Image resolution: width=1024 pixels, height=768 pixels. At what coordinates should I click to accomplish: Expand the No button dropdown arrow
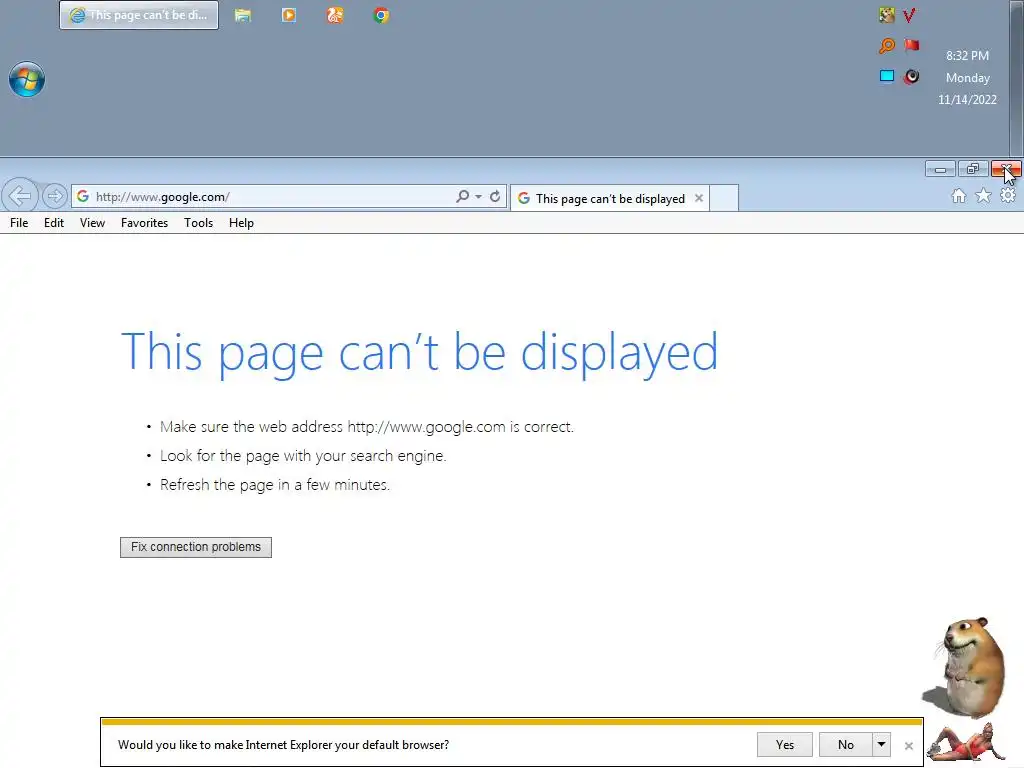(882, 744)
